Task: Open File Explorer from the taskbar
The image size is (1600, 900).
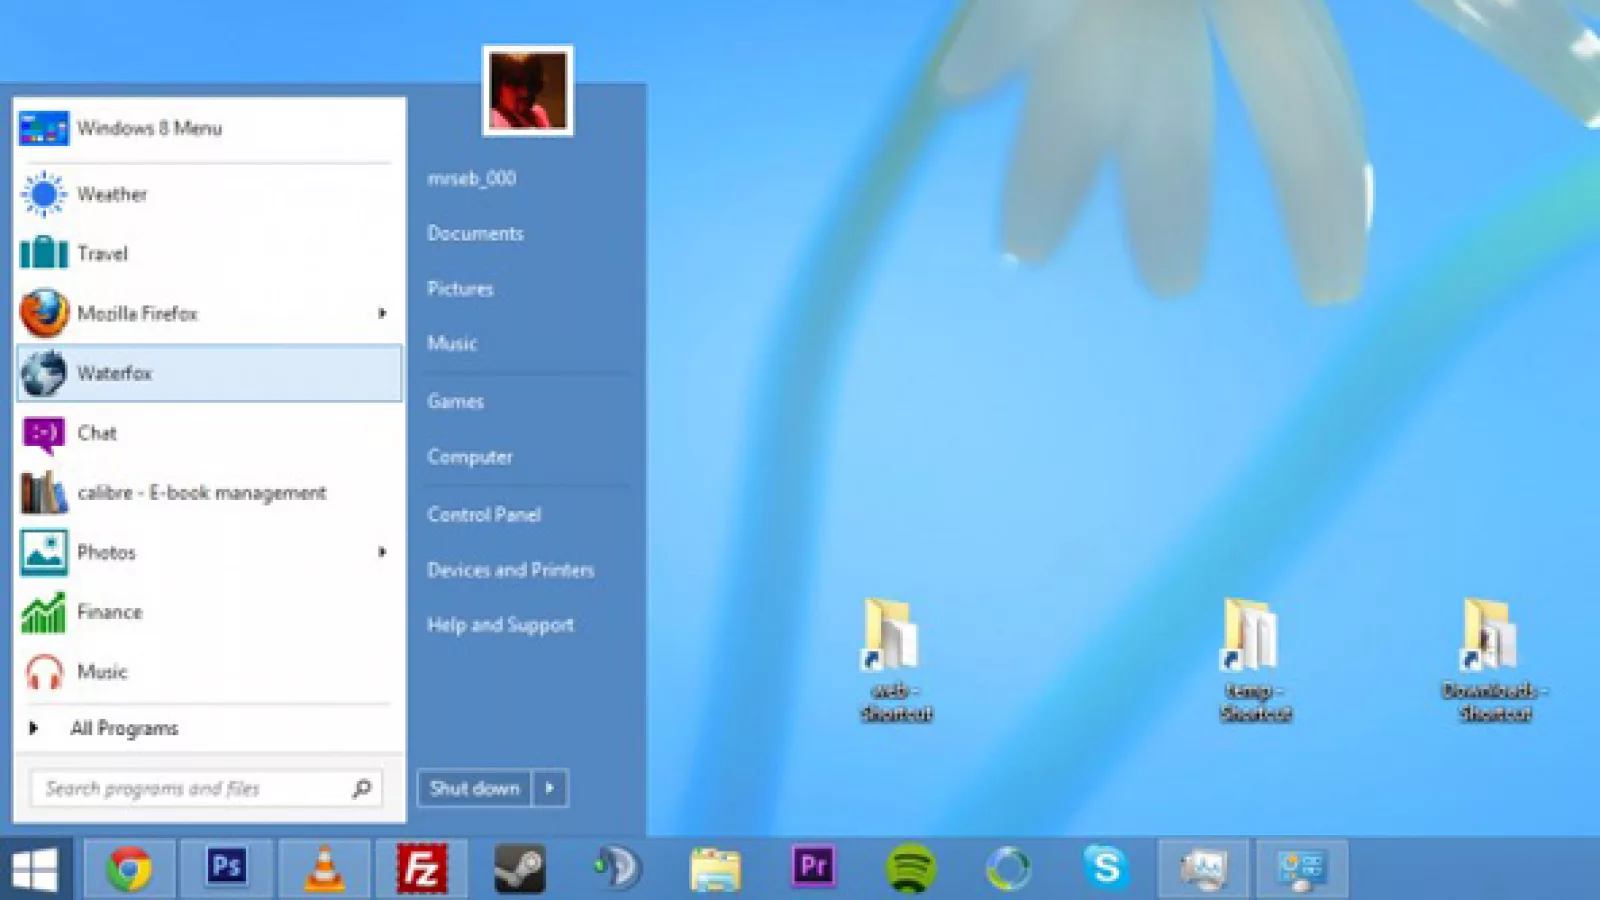Action: [715, 868]
